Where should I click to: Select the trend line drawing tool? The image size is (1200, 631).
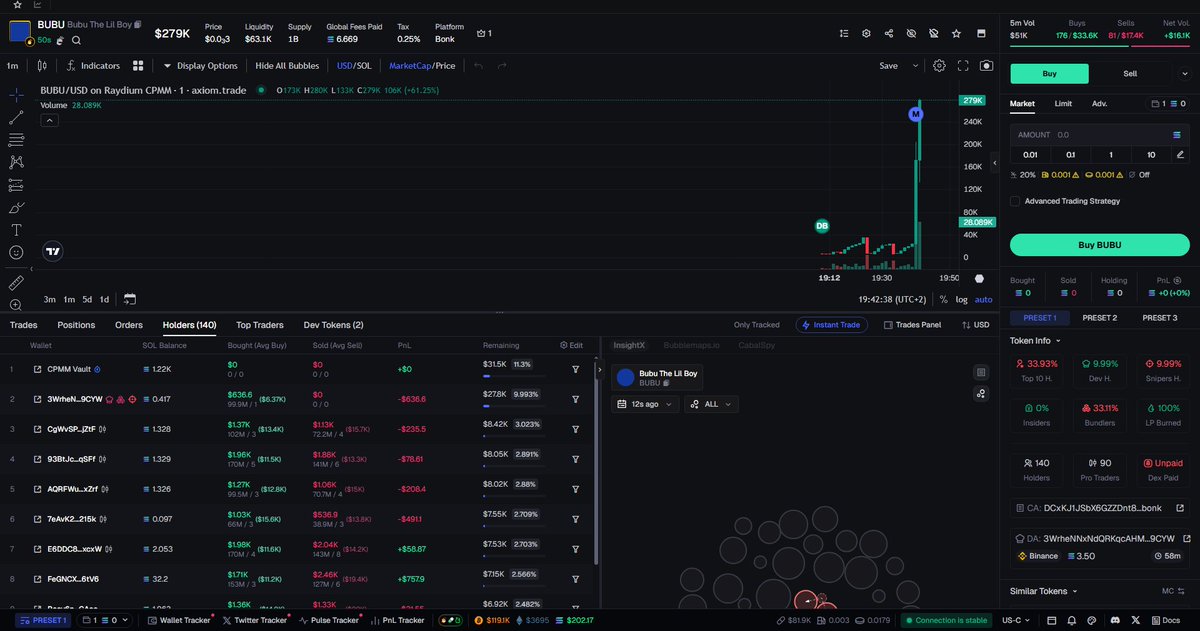(x=16, y=117)
